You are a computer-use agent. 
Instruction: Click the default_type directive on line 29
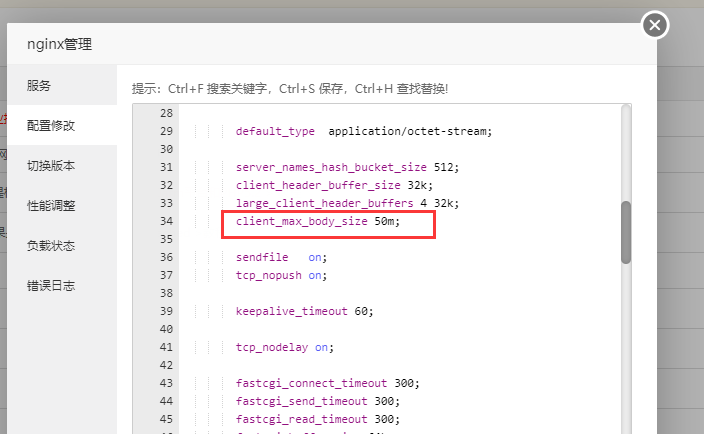point(275,132)
